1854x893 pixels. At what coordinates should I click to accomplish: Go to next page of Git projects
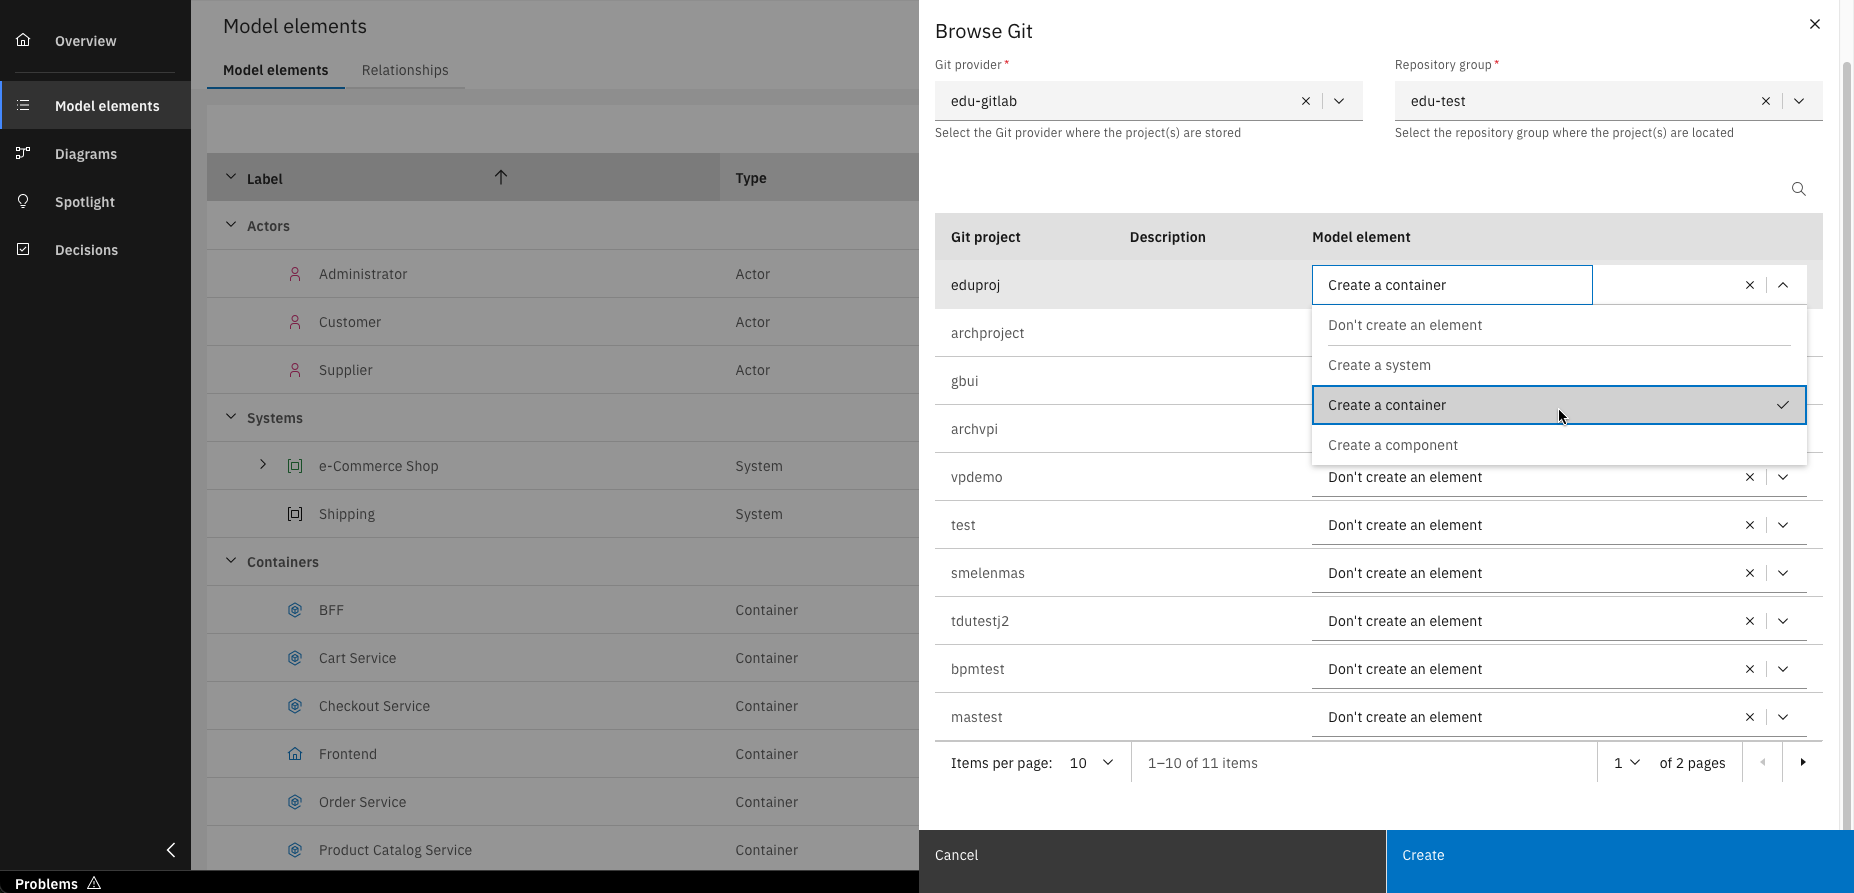point(1802,763)
